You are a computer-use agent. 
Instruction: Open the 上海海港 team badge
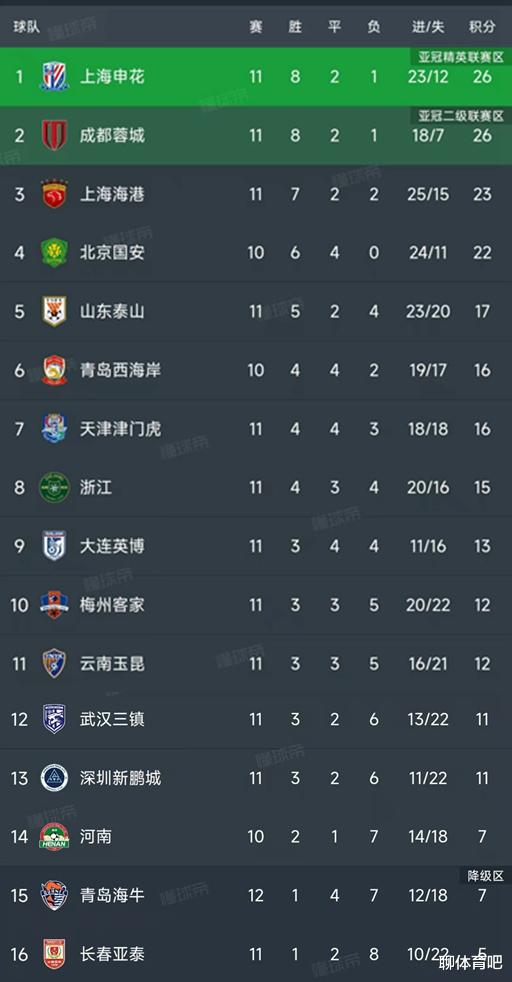pyautogui.click(x=54, y=194)
